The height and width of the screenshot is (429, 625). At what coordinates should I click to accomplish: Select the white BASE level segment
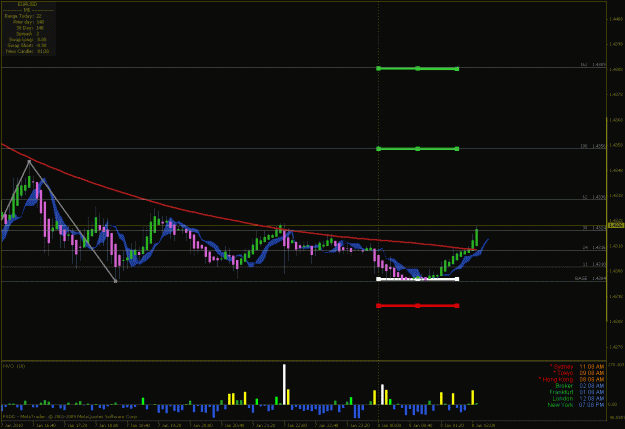tap(418, 279)
